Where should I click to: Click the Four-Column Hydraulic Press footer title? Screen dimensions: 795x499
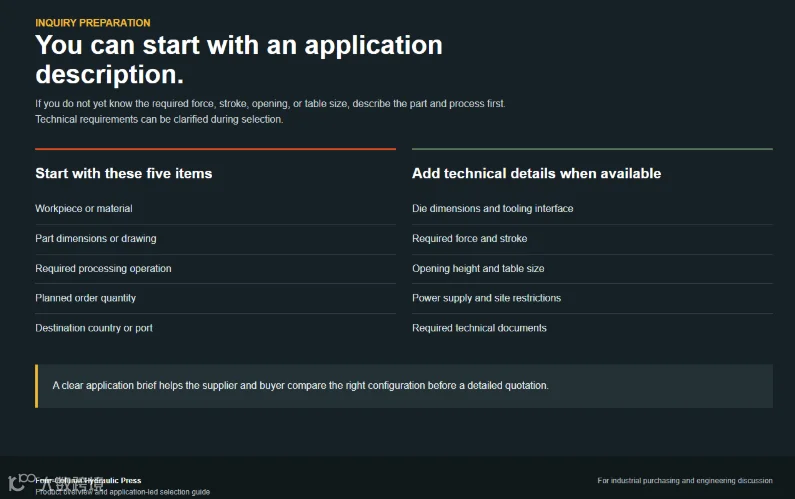[x=88, y=480]
